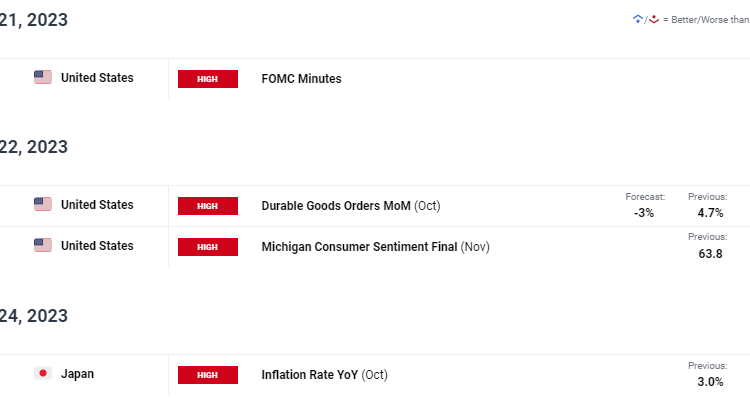The width and height of the screenshot is (750, 412).
Task: Open the FOMC Minutes event
Action: click(301, 79)
